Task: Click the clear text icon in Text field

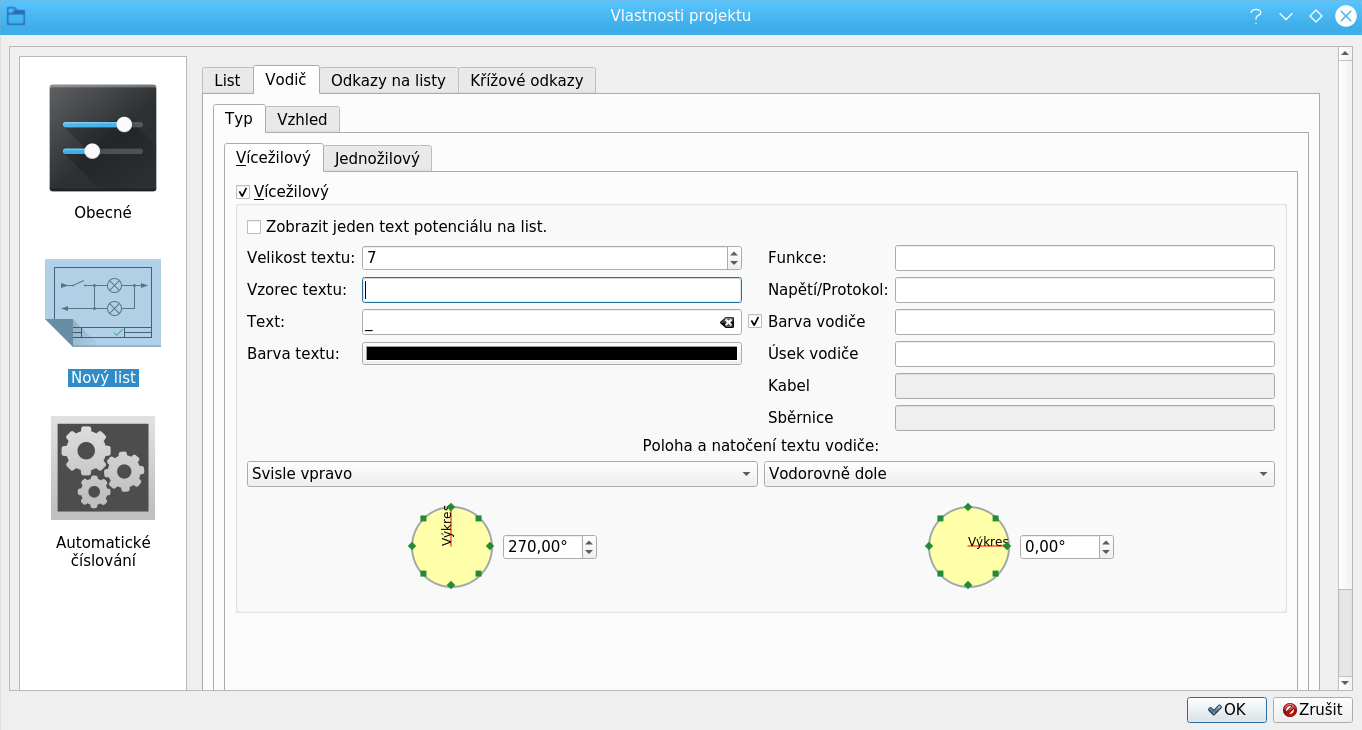Action: (727, 322)
